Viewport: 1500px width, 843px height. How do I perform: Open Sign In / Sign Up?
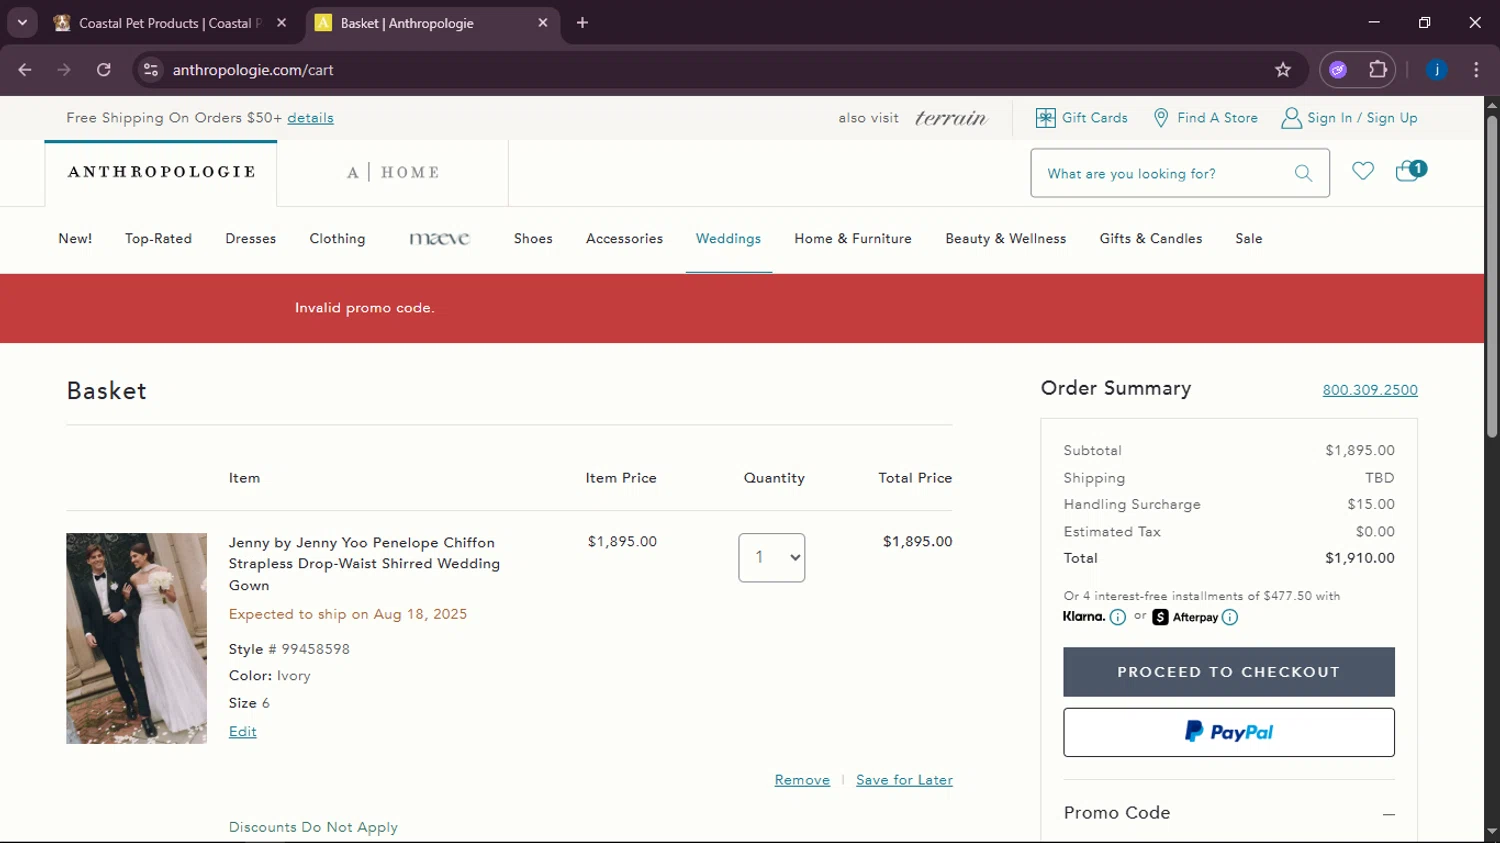coord(1350,118)
